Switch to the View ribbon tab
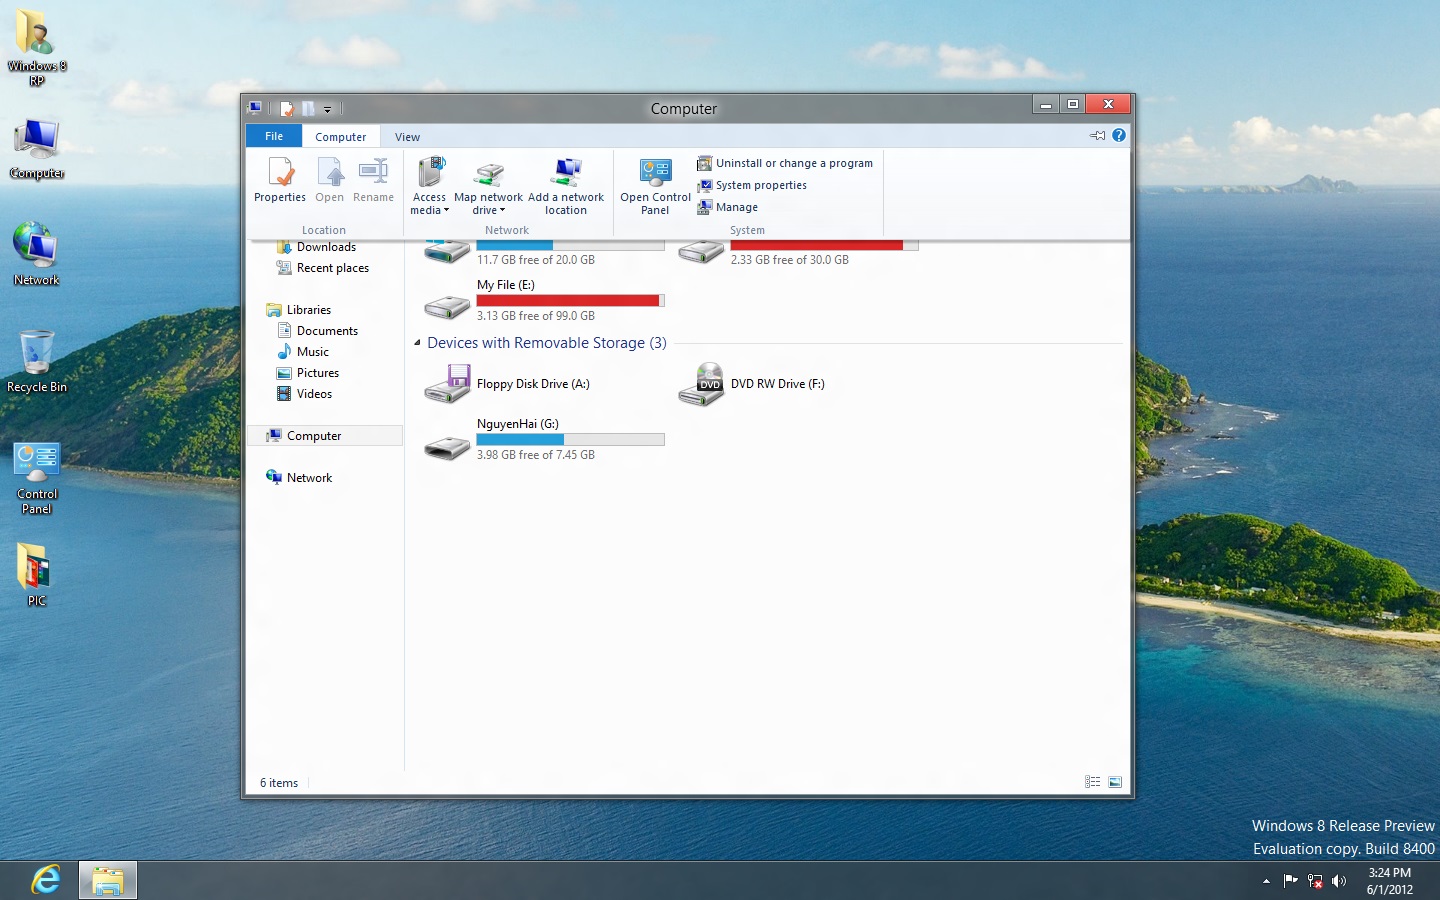The height and width of the screenshot is (900, 1440). click(407, 137)
